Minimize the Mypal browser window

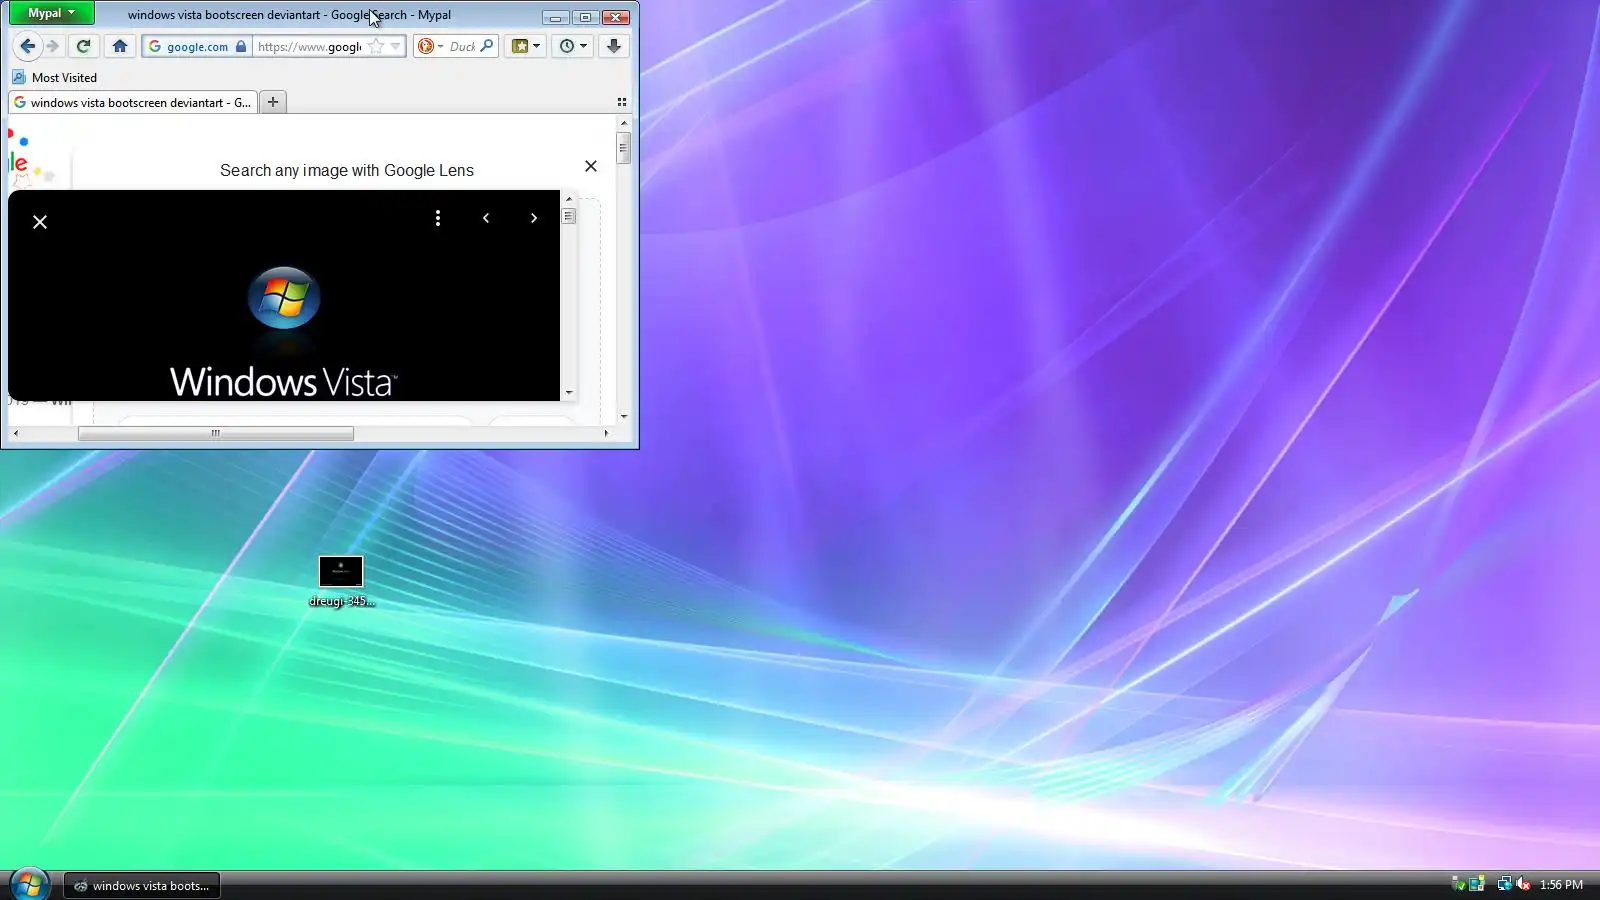[x=555, y=17]
